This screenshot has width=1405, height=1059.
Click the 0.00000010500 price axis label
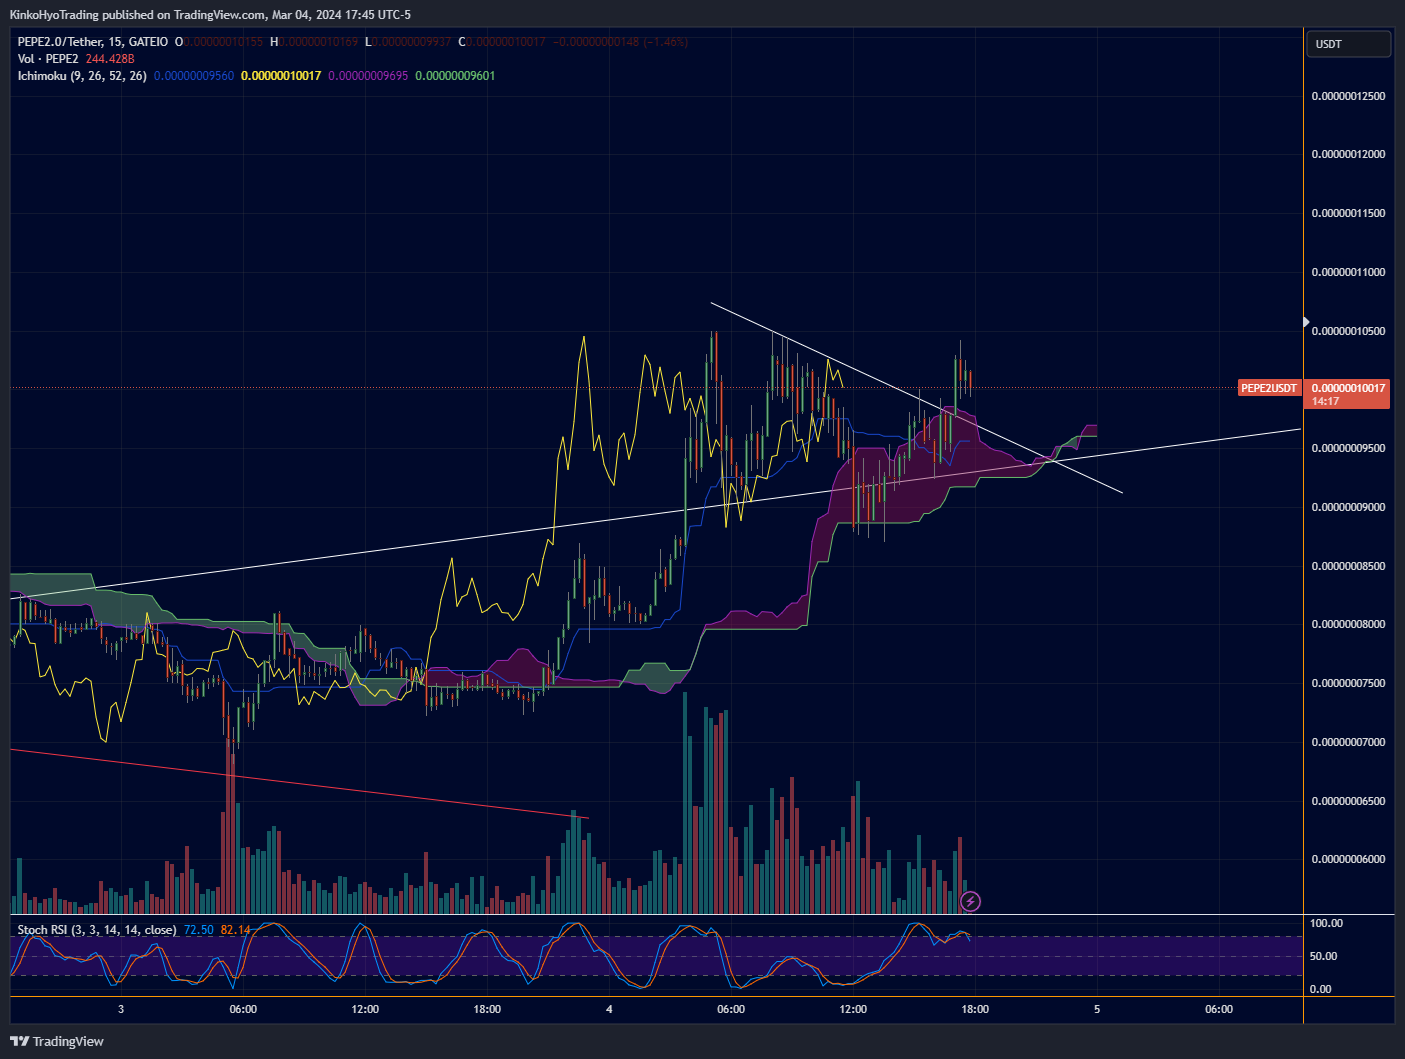pos(1348,331)
